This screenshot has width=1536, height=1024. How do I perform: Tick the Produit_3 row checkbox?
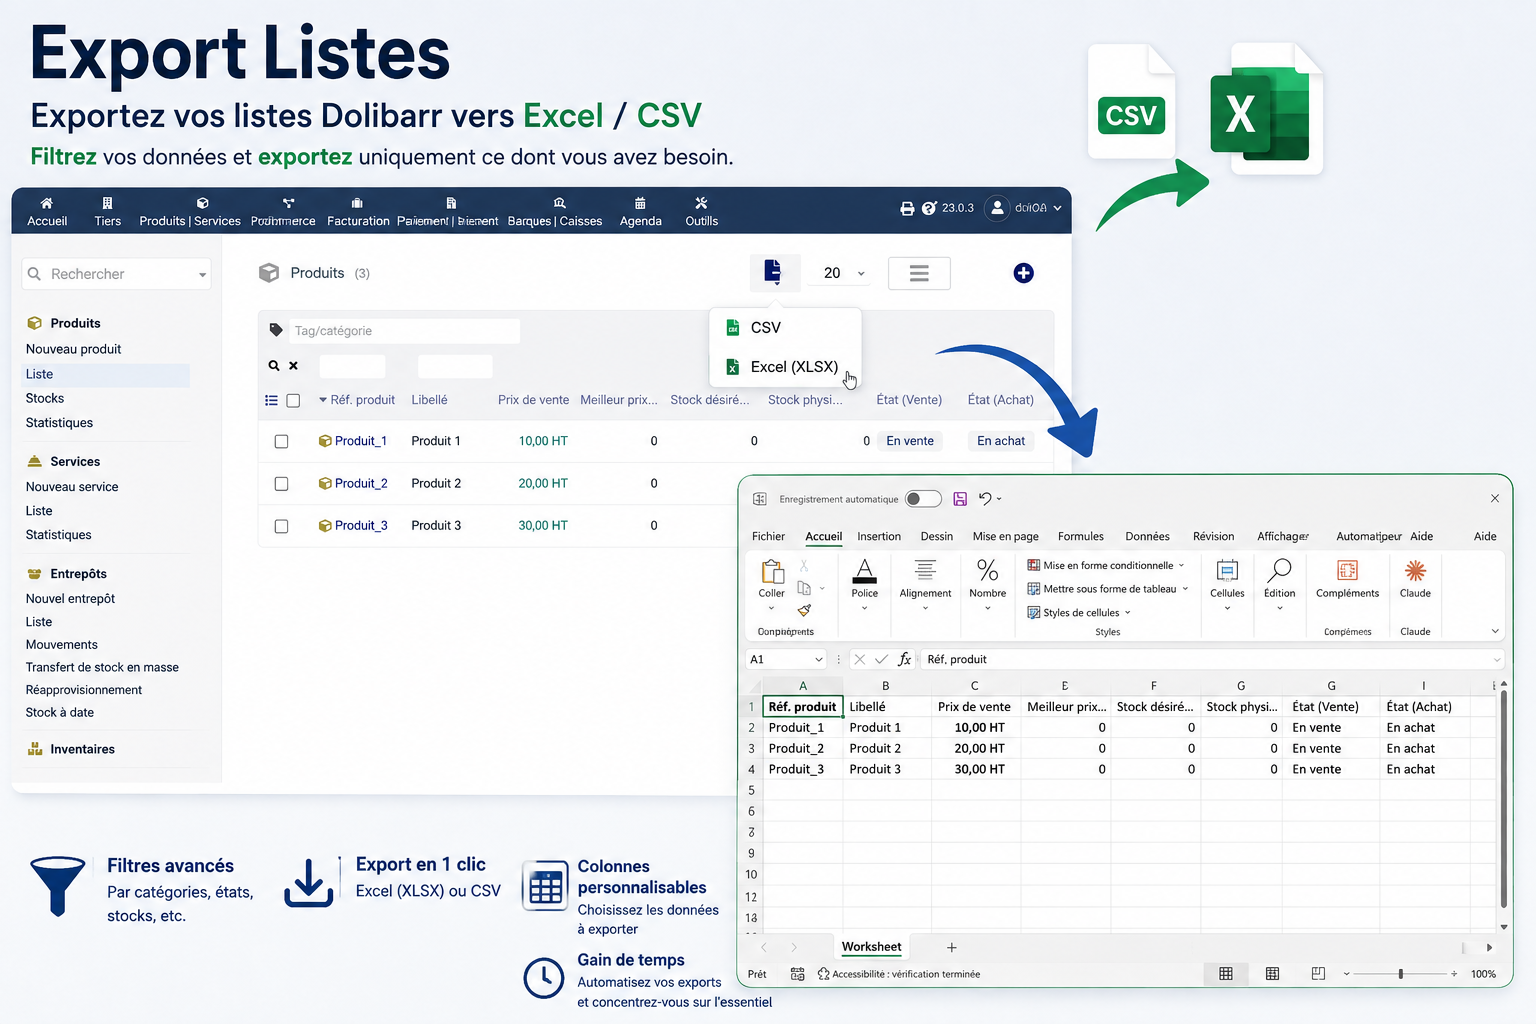[281, 526]
